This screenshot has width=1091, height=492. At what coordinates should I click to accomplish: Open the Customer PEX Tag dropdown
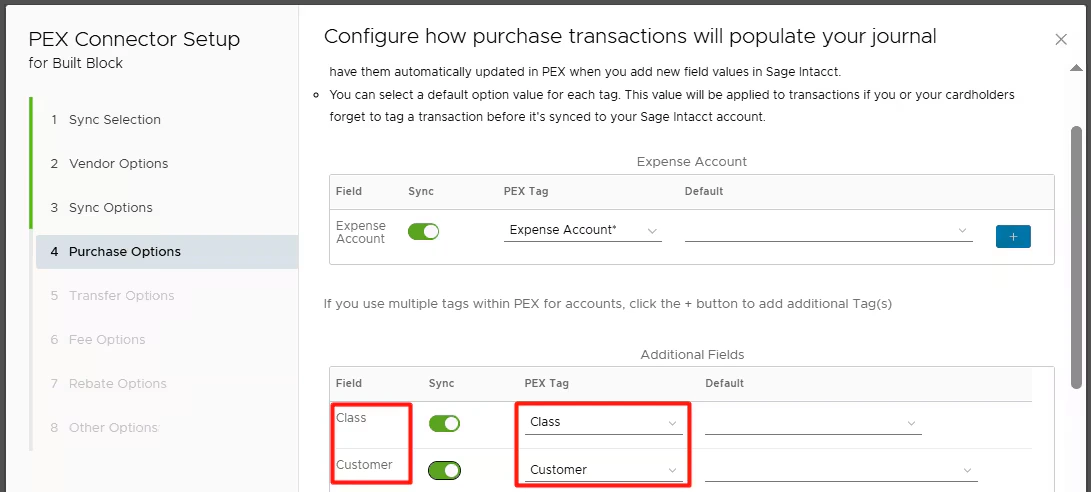[603, 470]
